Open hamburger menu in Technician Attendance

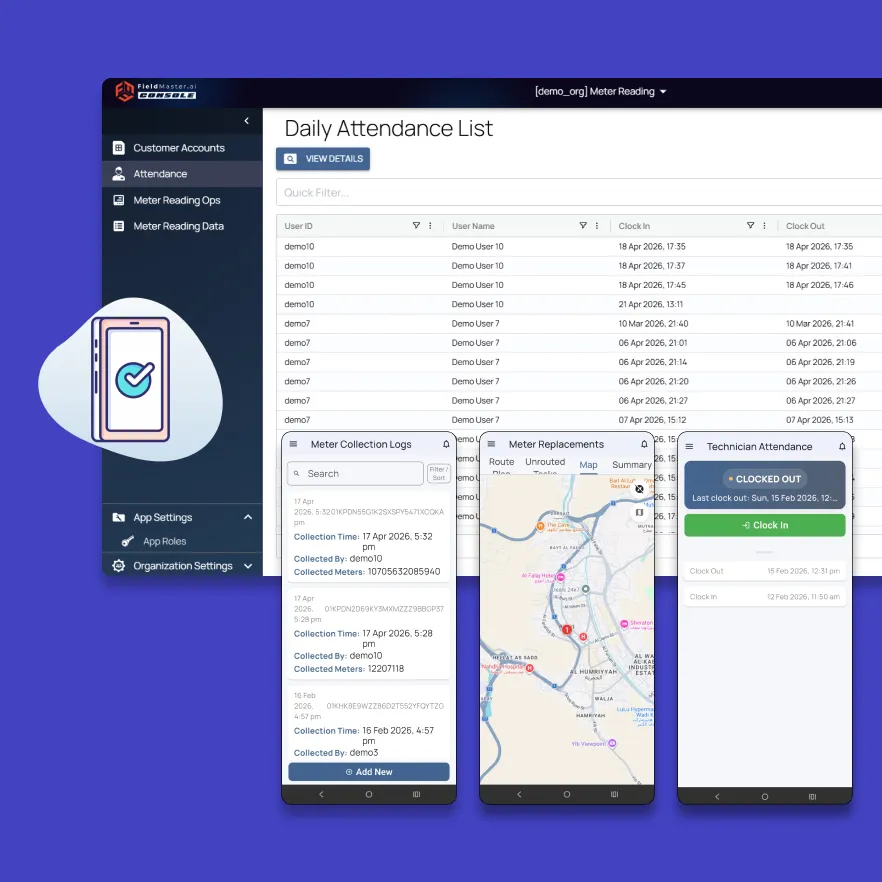pyautogui.click(x=689, y=446)
